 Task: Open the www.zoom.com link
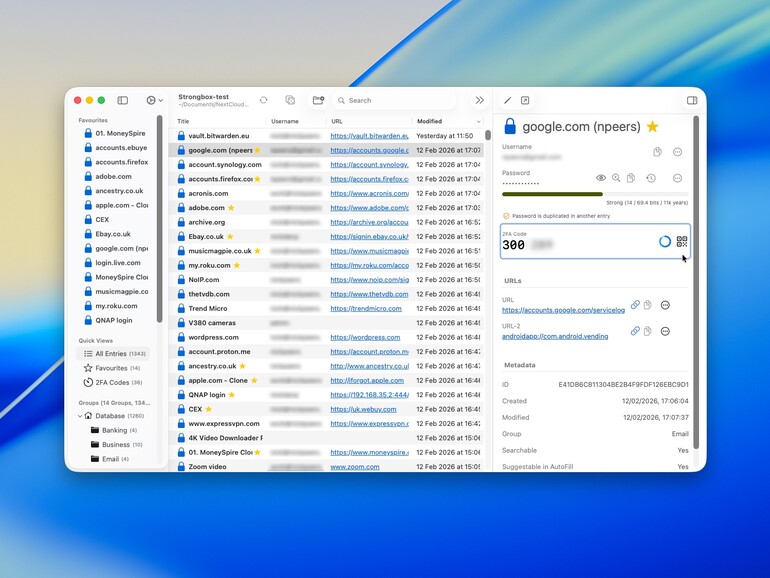[355, 467]
